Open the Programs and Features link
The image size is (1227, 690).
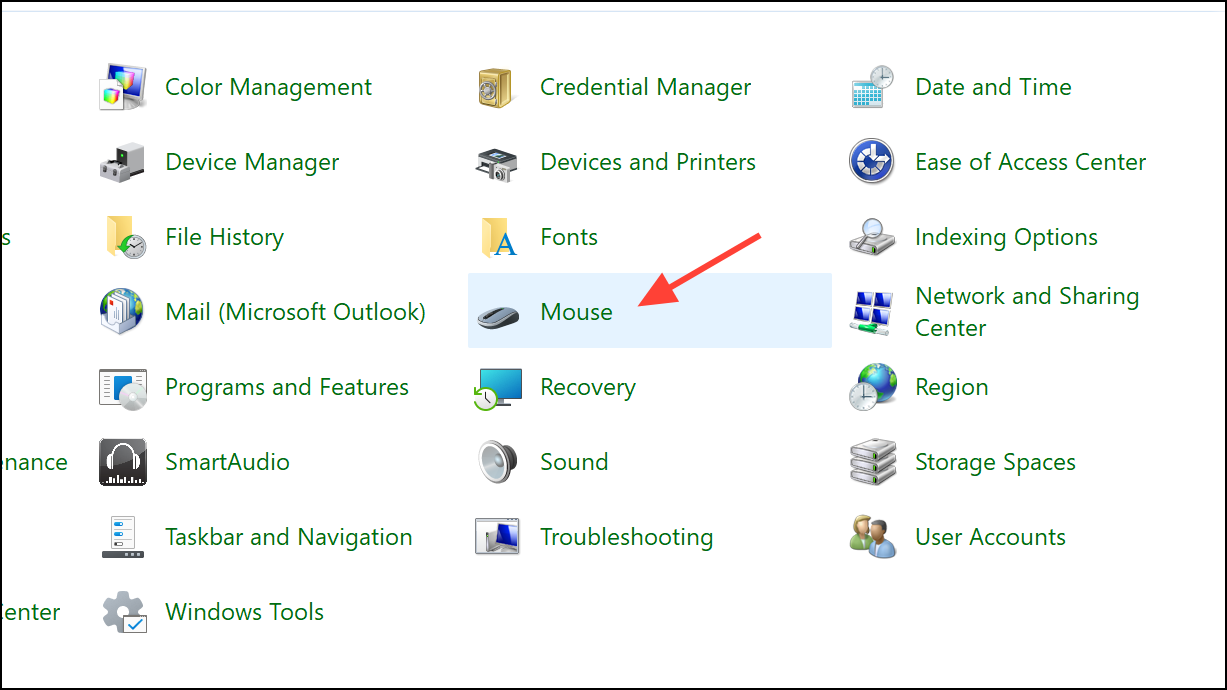[287, 388]
